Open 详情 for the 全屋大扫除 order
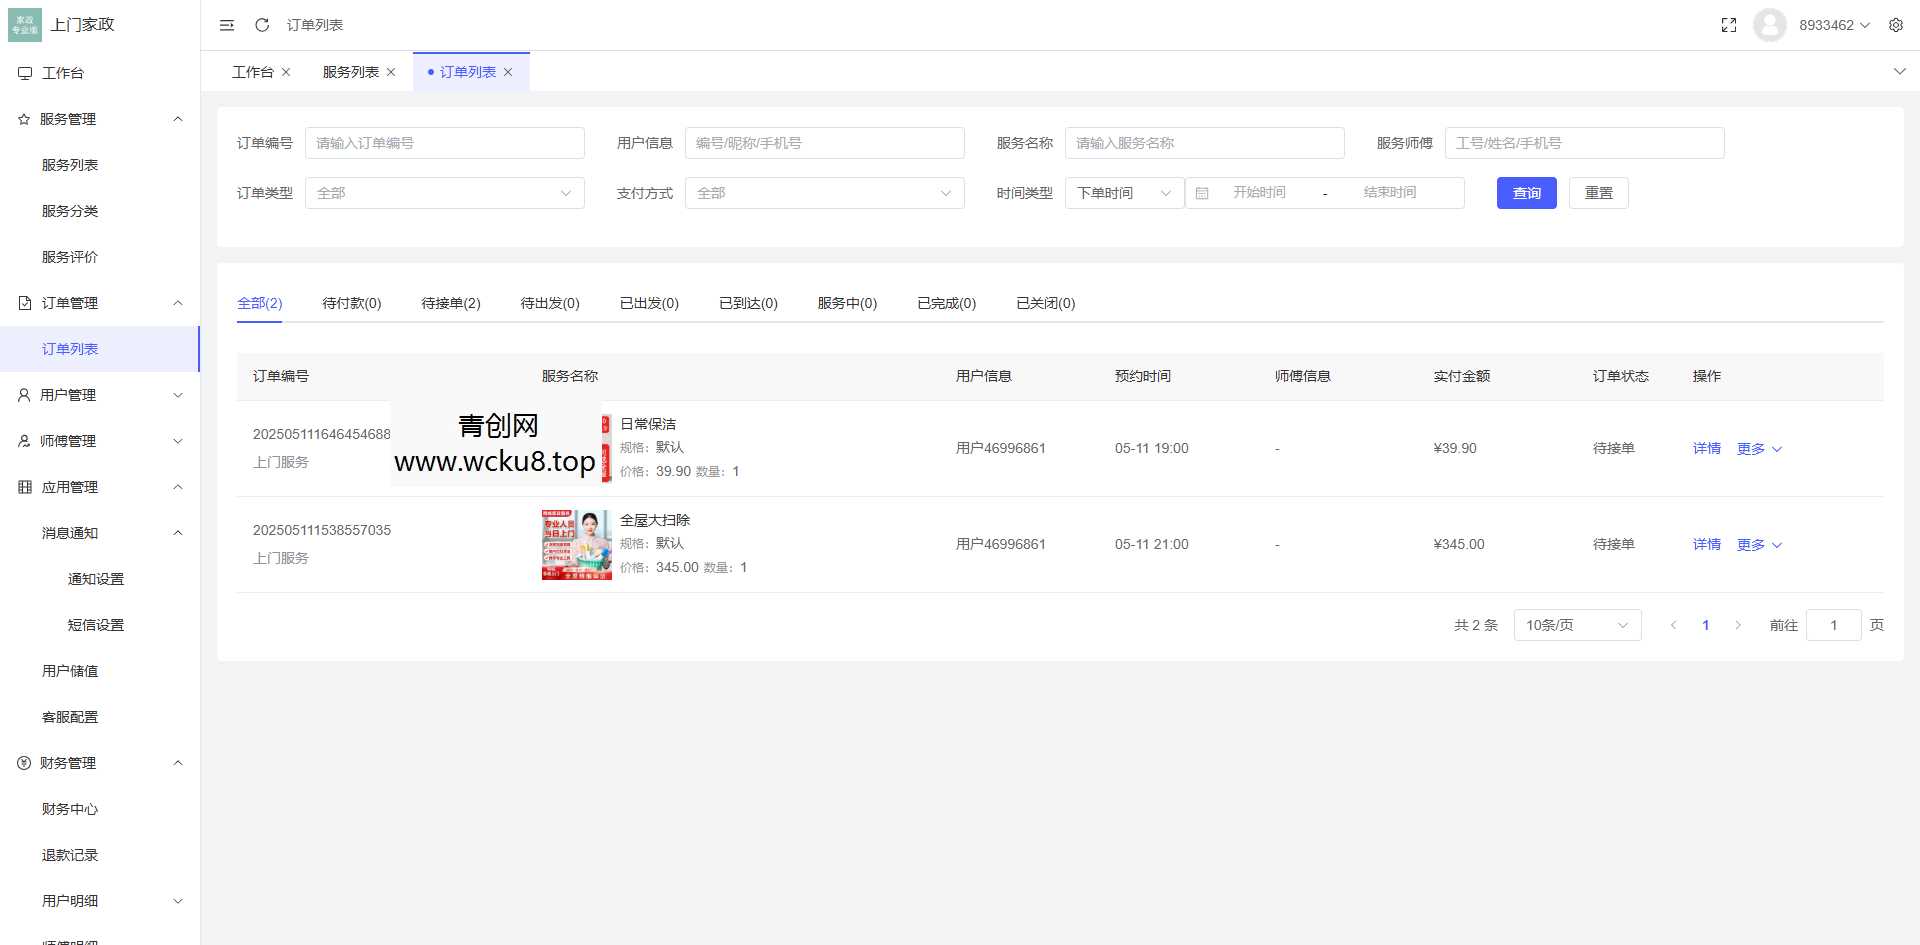Image resolution: width=1920 pixels, height=945 pixels. 1706,544
